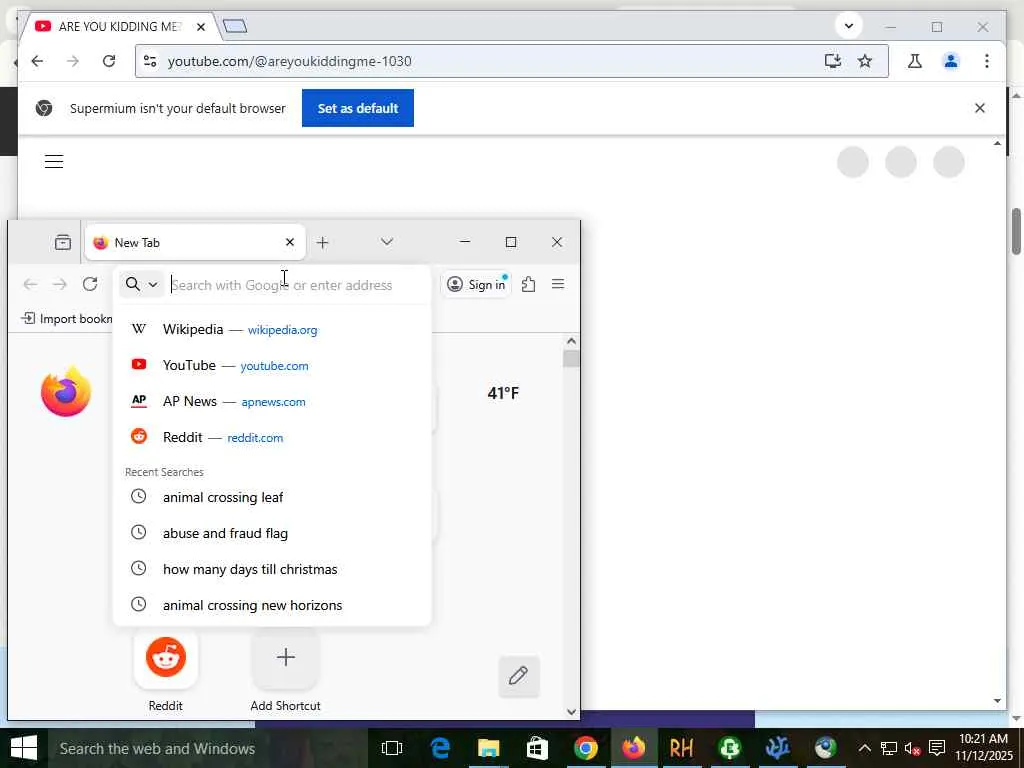This screenshot has height=768, width=1024.
Task: Open the Firefox application menu
Action: tap(558, 284)
